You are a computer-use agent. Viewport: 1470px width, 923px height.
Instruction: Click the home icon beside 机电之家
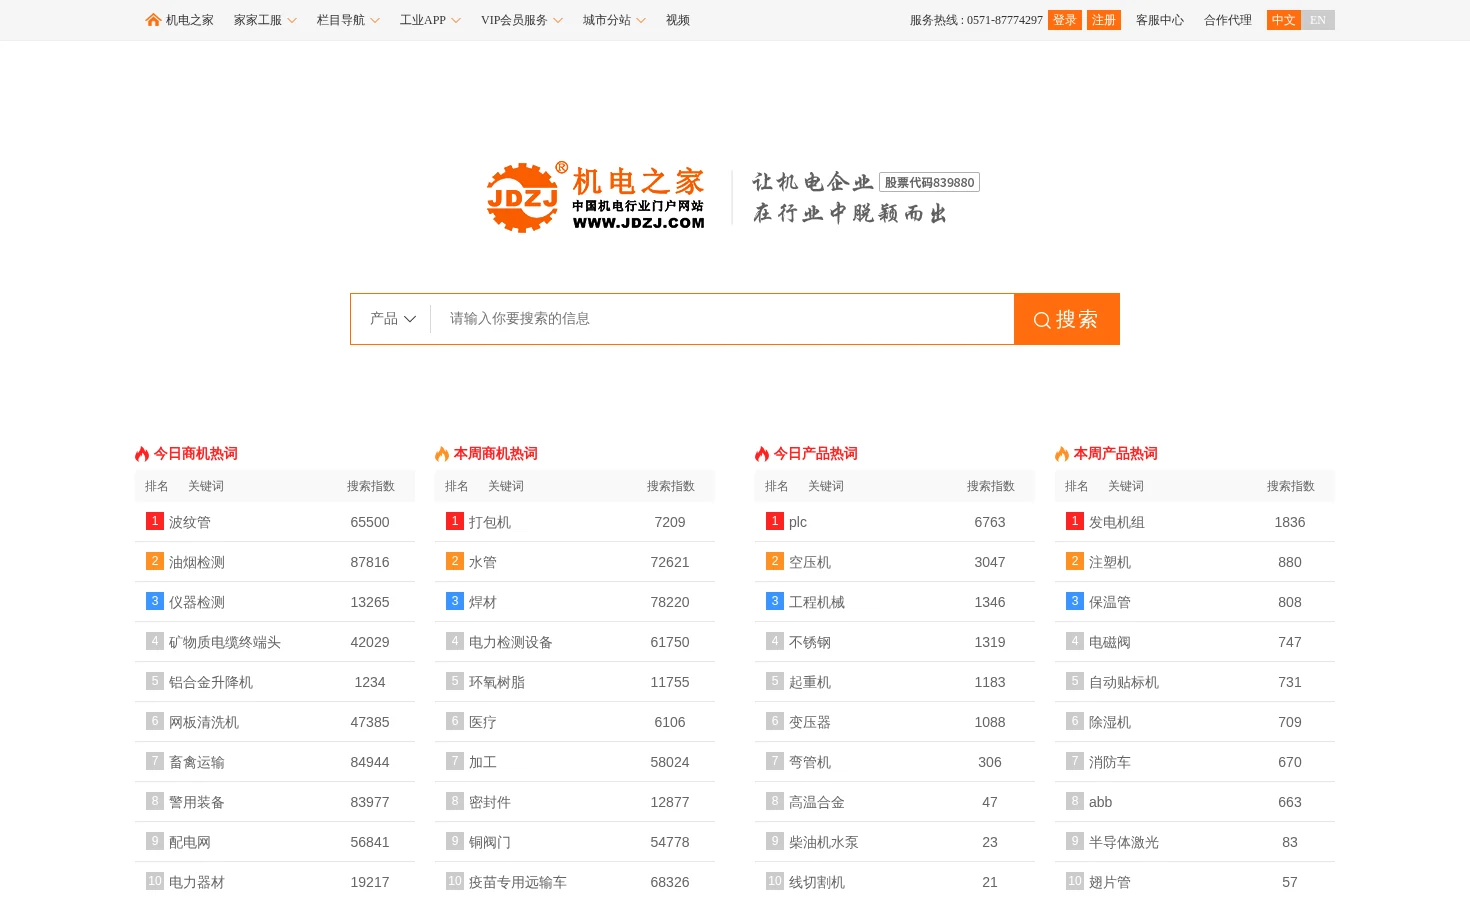153,20
